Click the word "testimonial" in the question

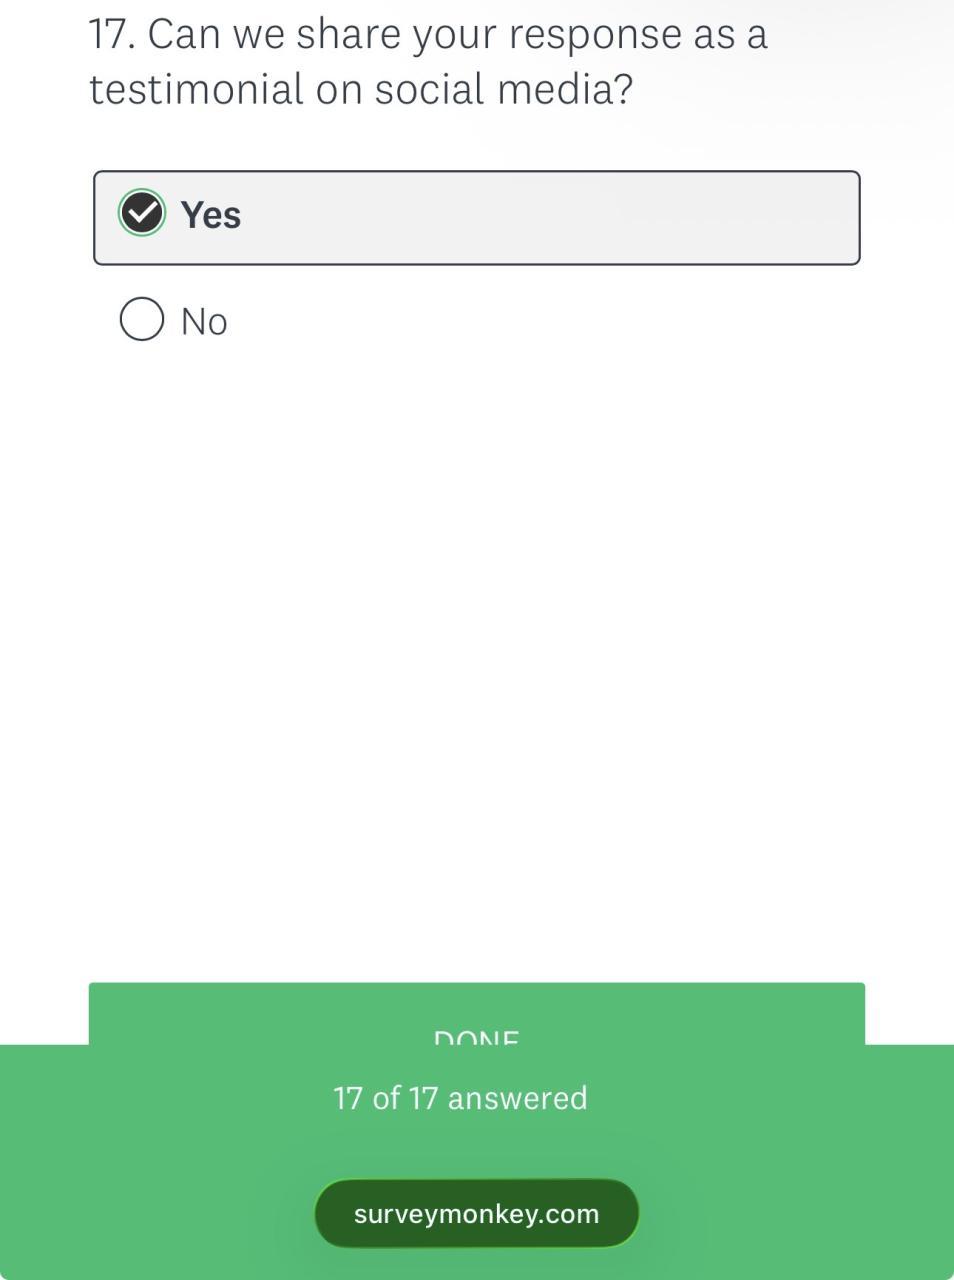click(x=196, y=89)
